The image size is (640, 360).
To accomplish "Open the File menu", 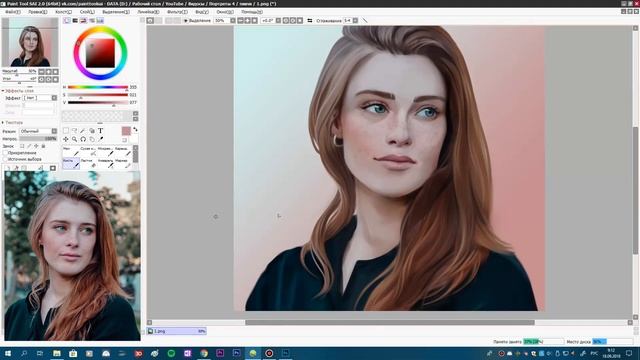I will coord(13,12).
